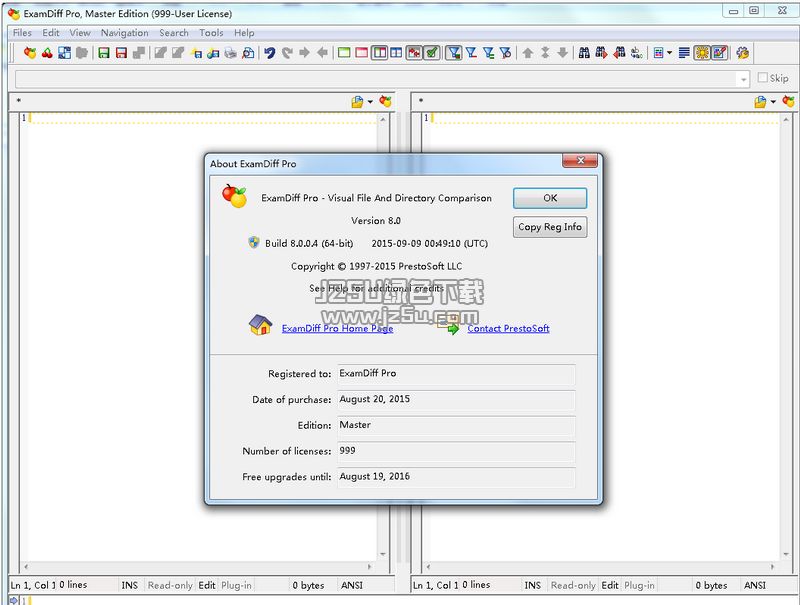The height and width of the screenshot is (605, 800).
Task: Open the Tools menu
Action: pyautogui.click(x=211, y=33)
